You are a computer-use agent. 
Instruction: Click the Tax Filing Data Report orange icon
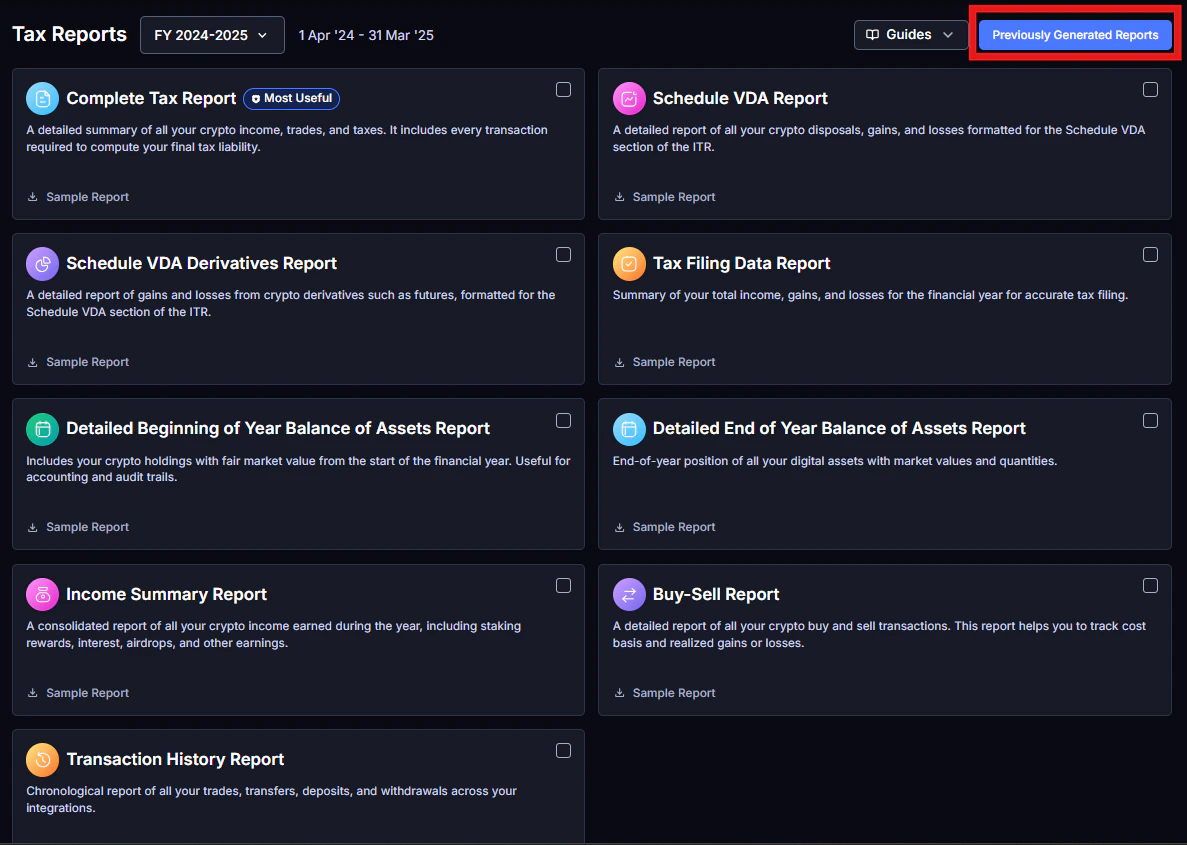pyautogui.click(x=629, y=263)
